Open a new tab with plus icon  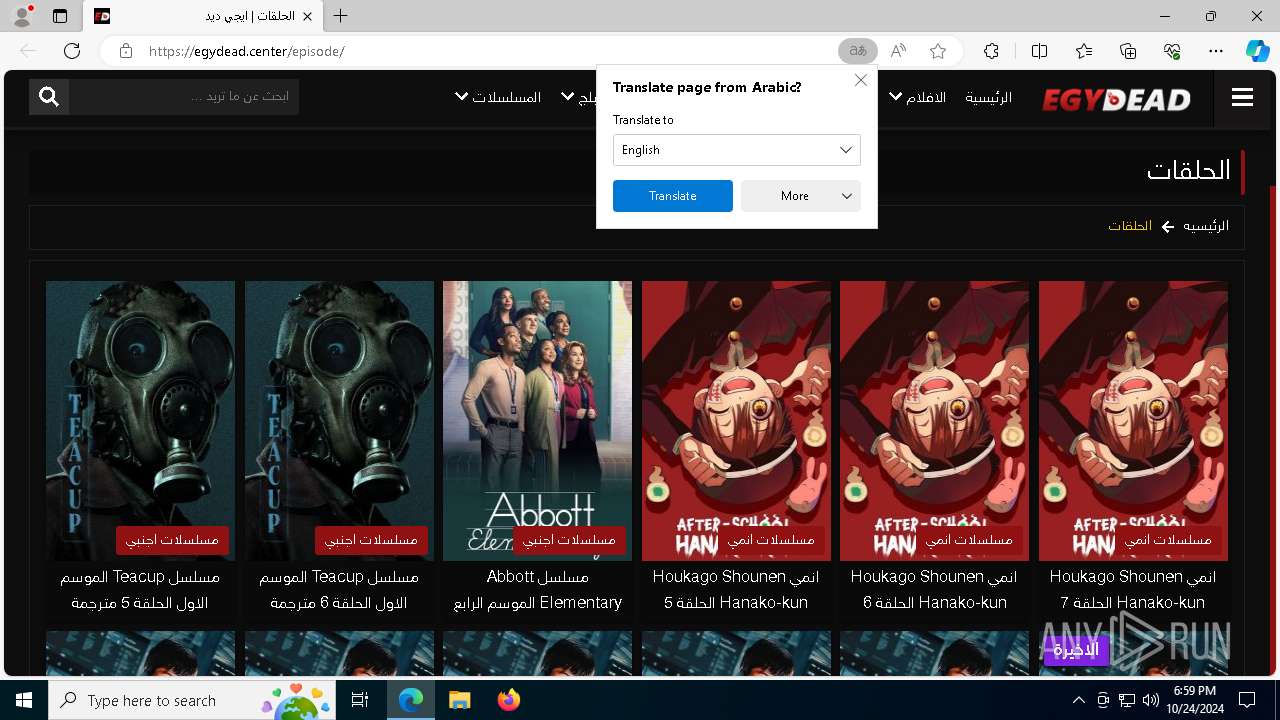[x=341, y=16]
